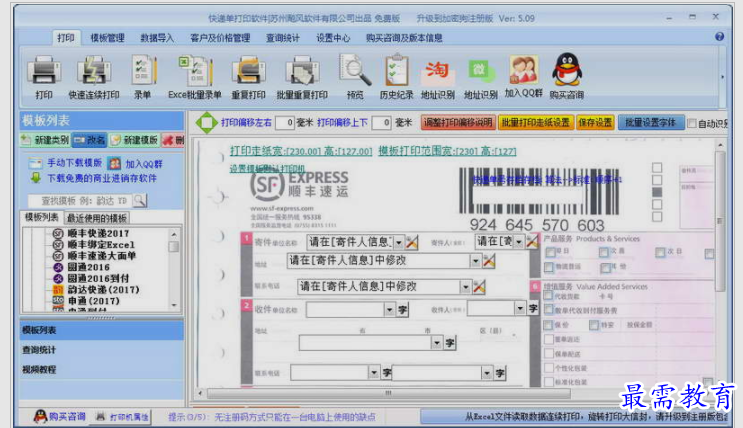Clear the 寄件人 name field with its eraser icon

pyautogui.click(x=532, y=241)
